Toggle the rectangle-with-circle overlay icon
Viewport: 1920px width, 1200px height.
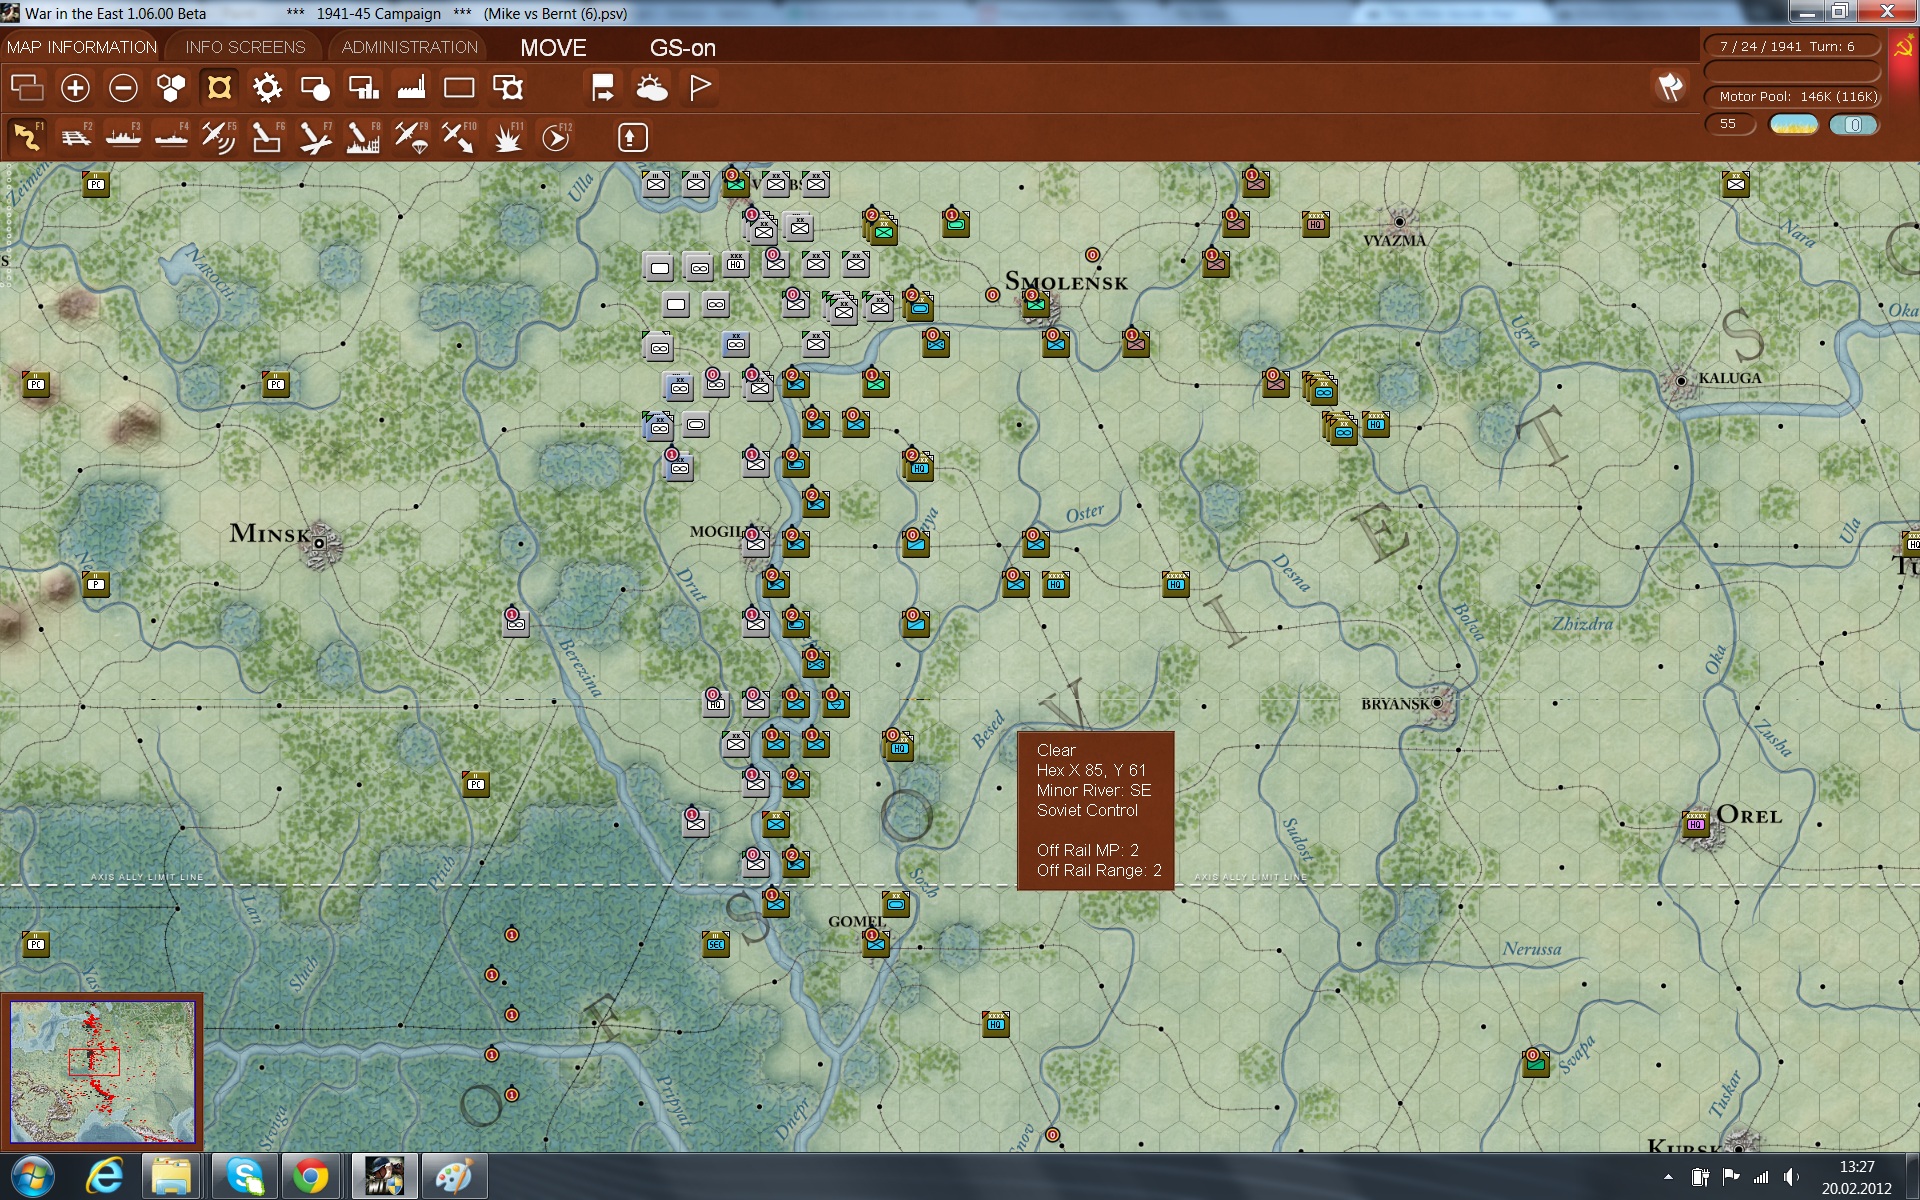click(x=315, y=88)
